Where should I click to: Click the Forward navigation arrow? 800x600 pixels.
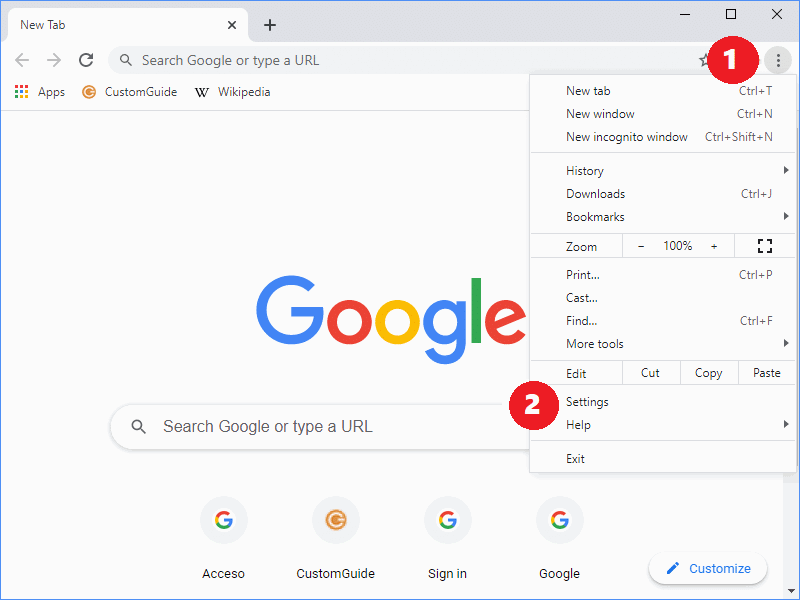[54, 60]
